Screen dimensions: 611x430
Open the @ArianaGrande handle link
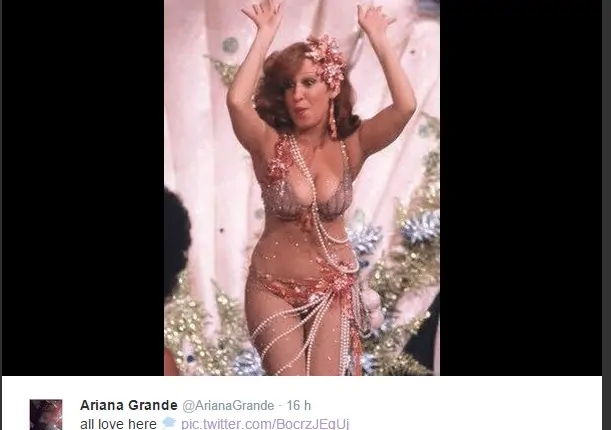228,406
